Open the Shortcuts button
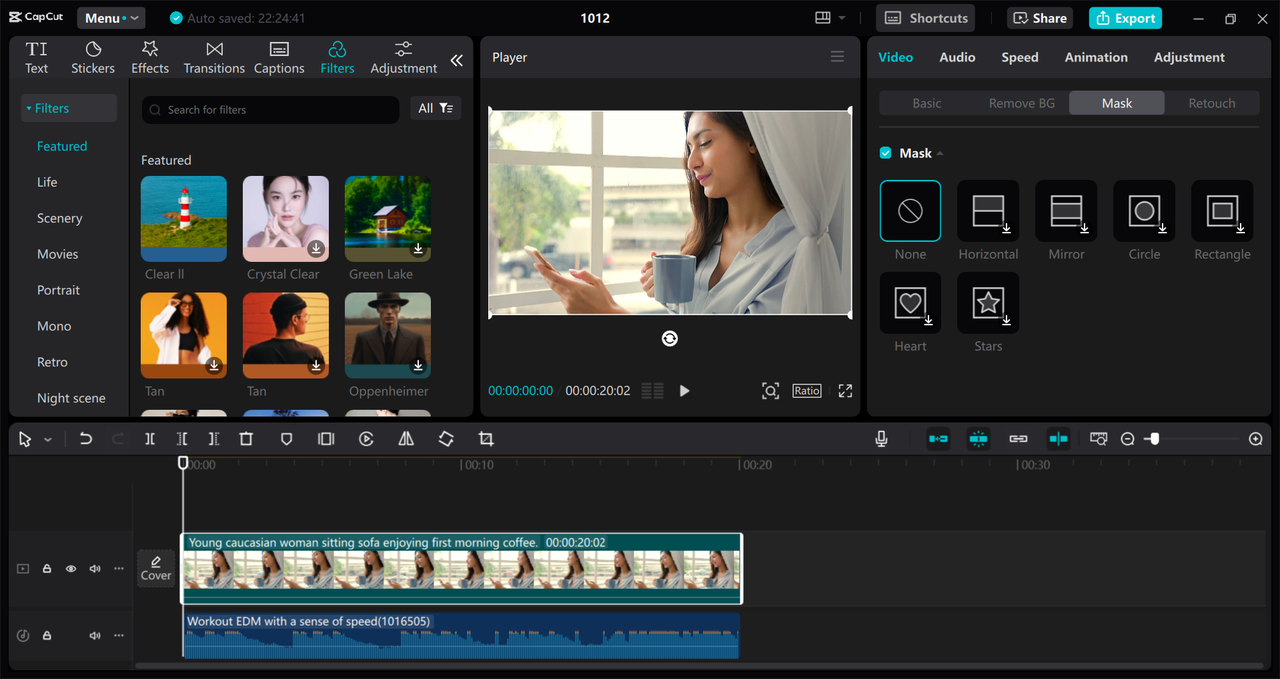This screenshot has height=679, width=1280. coord(926,18)
